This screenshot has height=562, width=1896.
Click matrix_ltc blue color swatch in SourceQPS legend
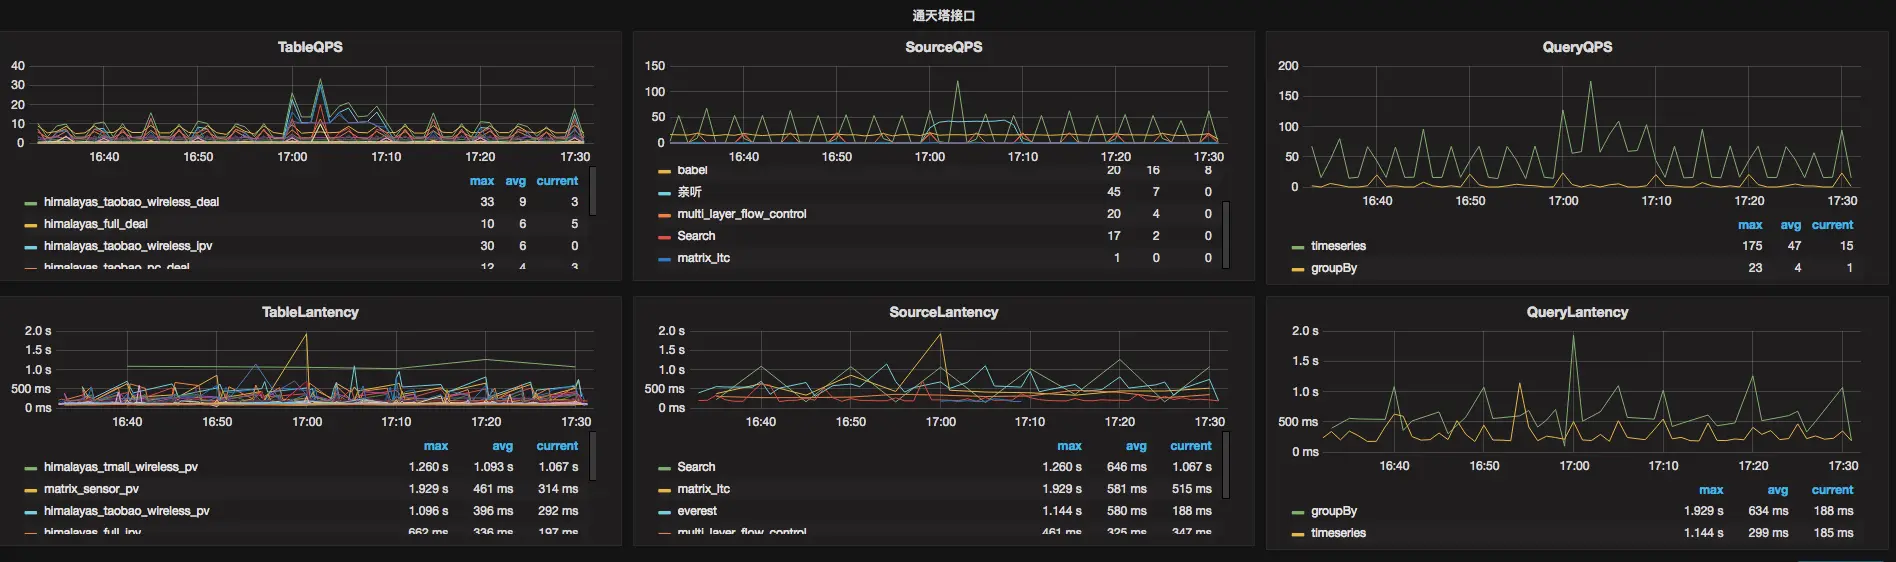point(664,259)
